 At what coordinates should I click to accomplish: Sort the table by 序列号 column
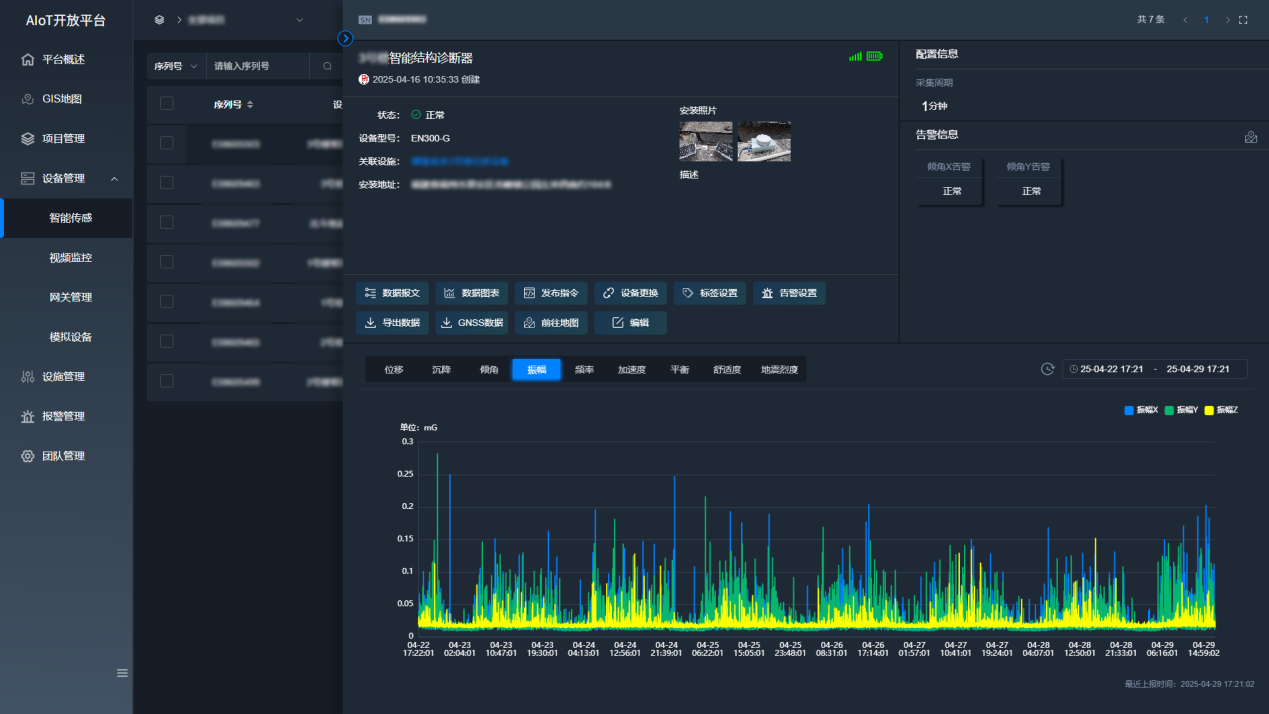pos(250,104)
